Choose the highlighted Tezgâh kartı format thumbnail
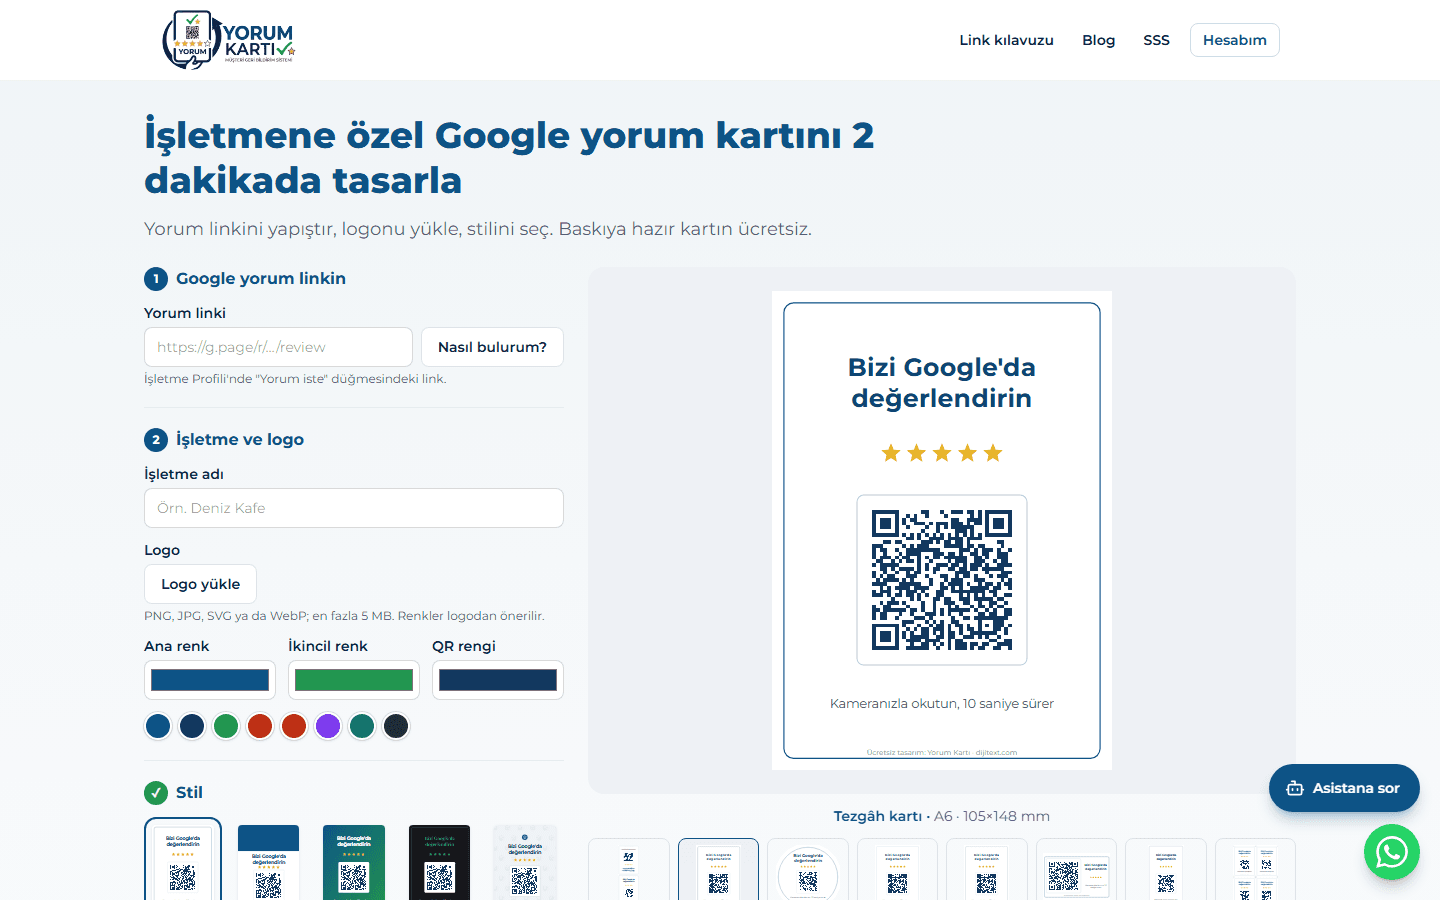Image resolution: width=1440 pixels, height=900 pixels. [718, 869]
